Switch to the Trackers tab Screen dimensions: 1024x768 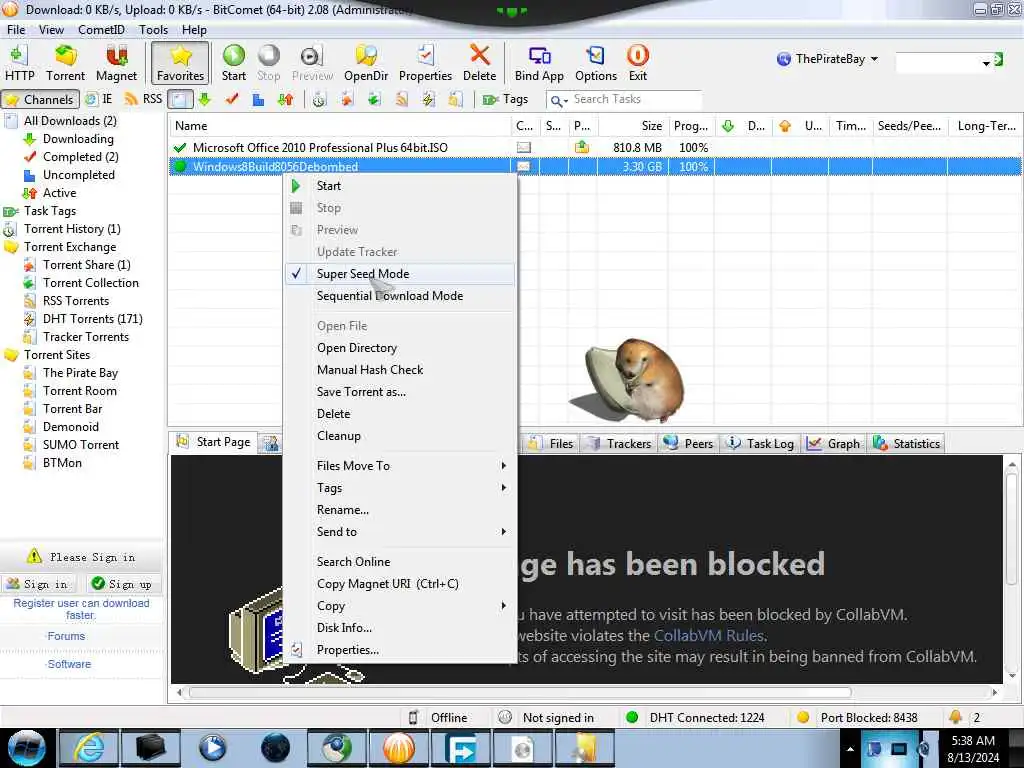pyautogui.click(x=620, y=443)
